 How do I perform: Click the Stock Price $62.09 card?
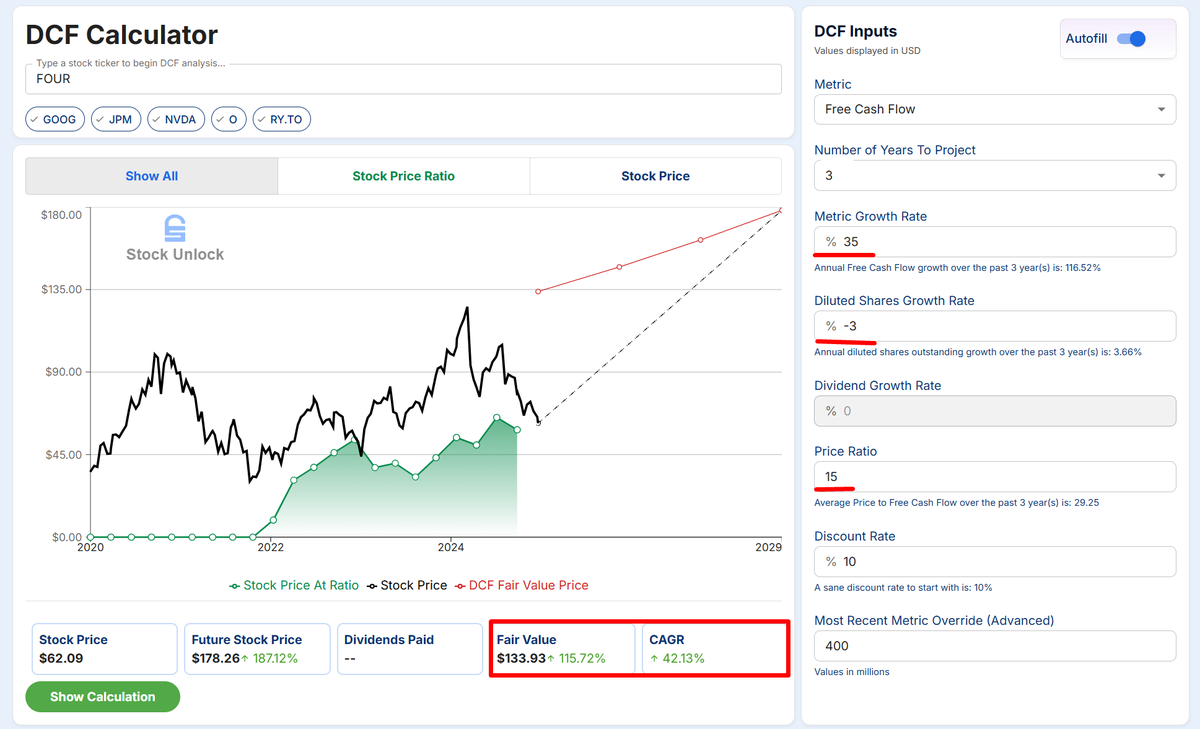click(x=102, y=649)
